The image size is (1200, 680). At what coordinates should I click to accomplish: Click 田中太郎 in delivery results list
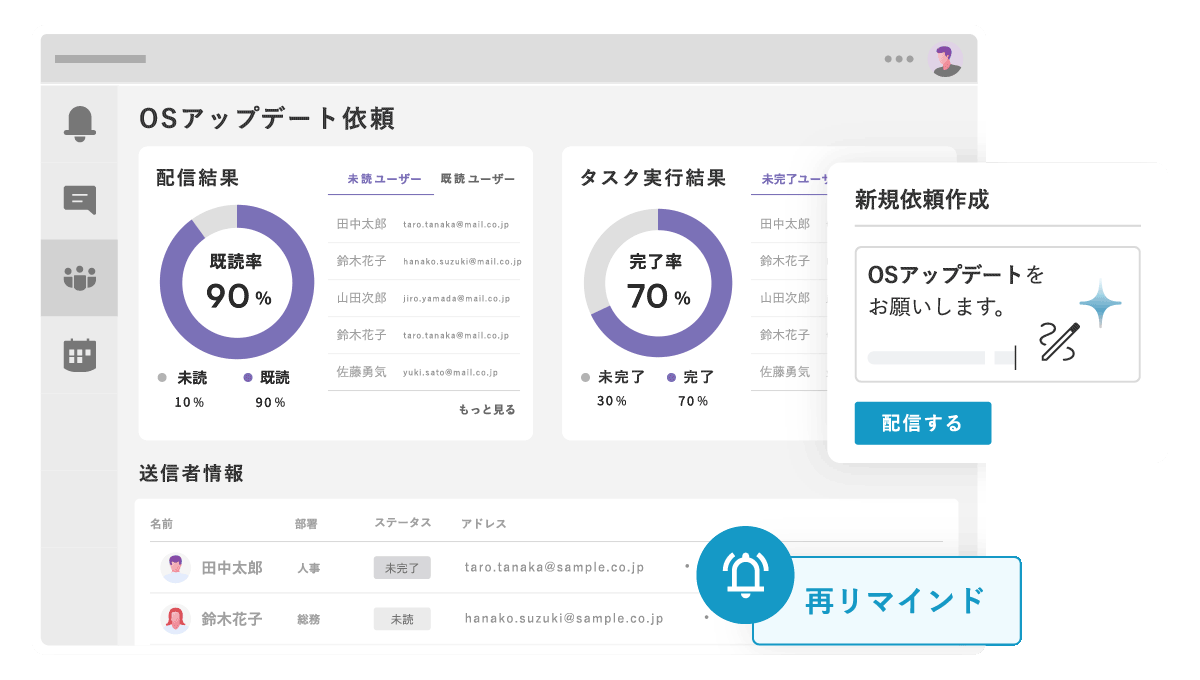(361, 224)
